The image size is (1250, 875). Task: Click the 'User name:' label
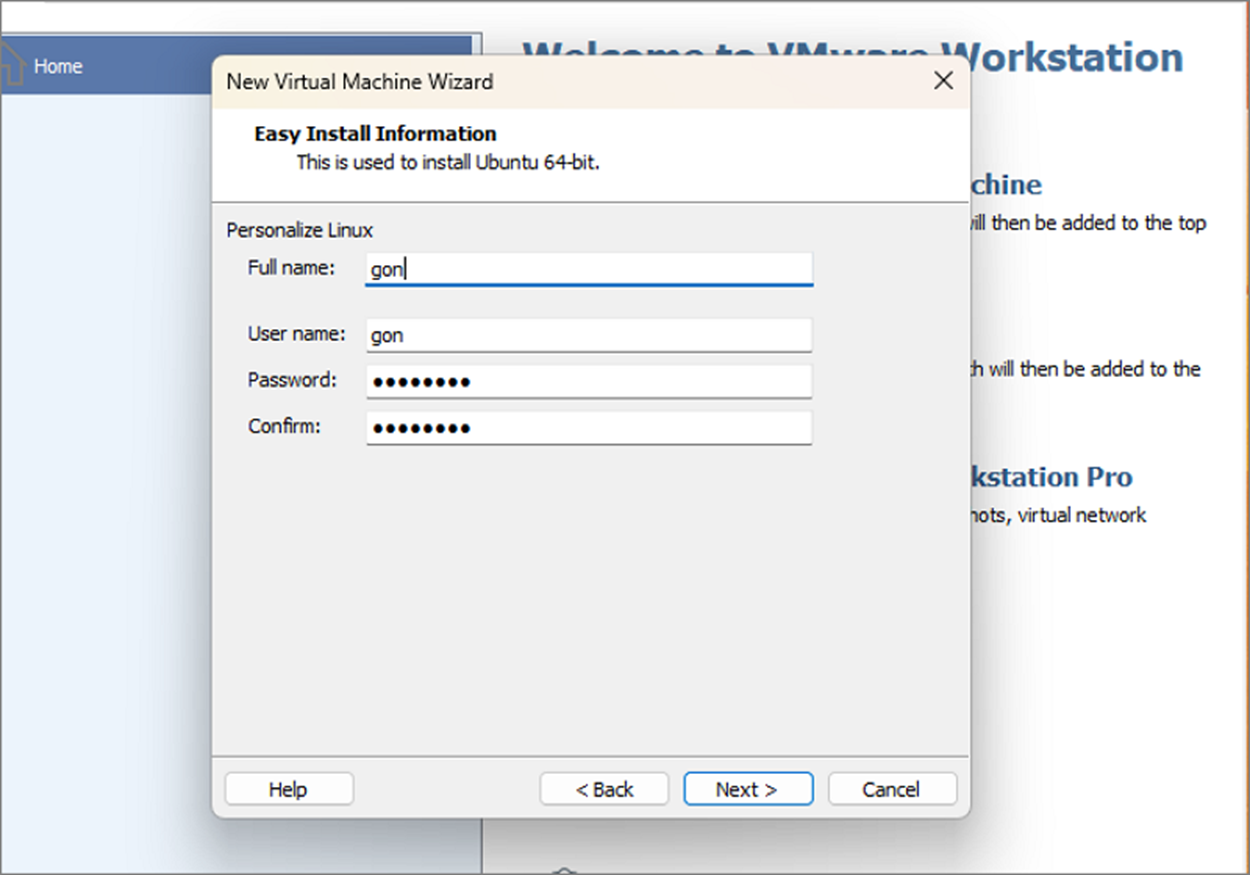tap(296, 334)
